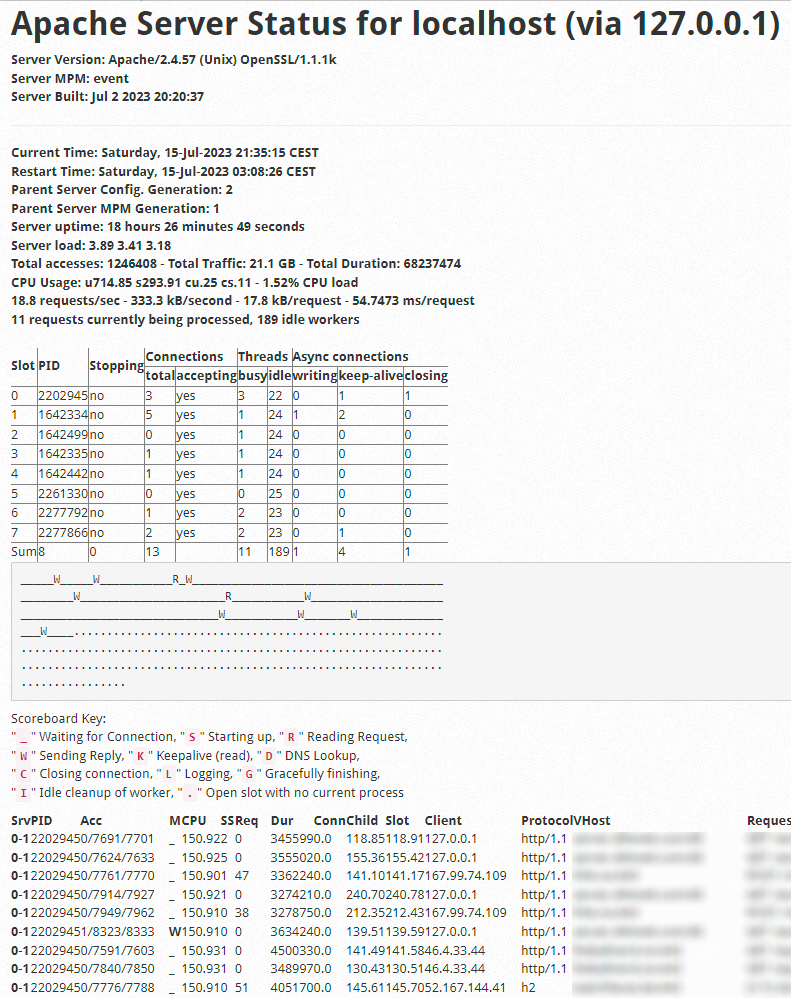Click 'Server load: 3.89 3.41 3.18'
791x998 pixels.
tap(91, 245)
